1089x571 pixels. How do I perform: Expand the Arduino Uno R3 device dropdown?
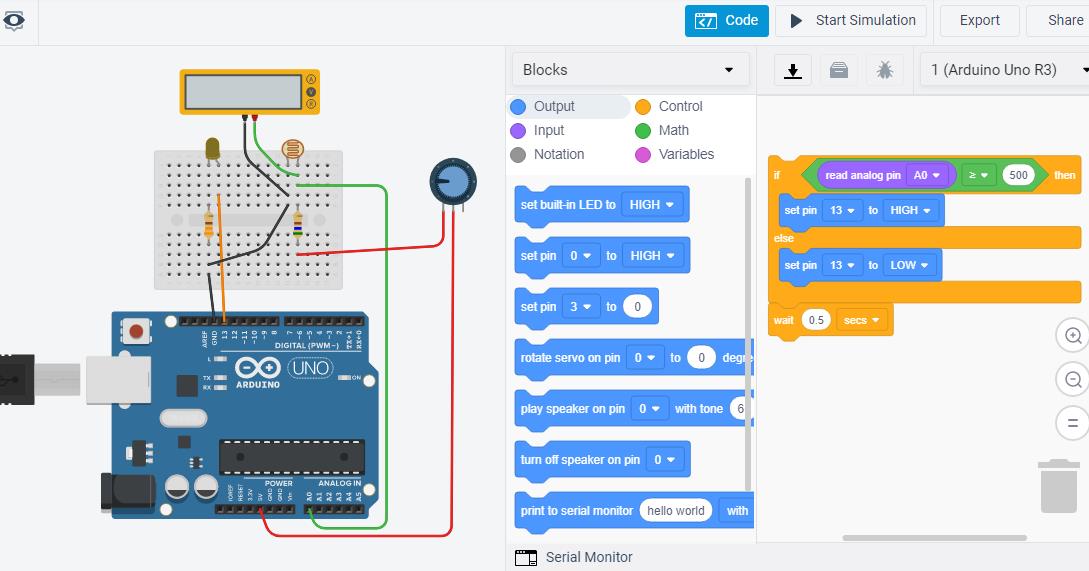click(x=1005, y=70)
